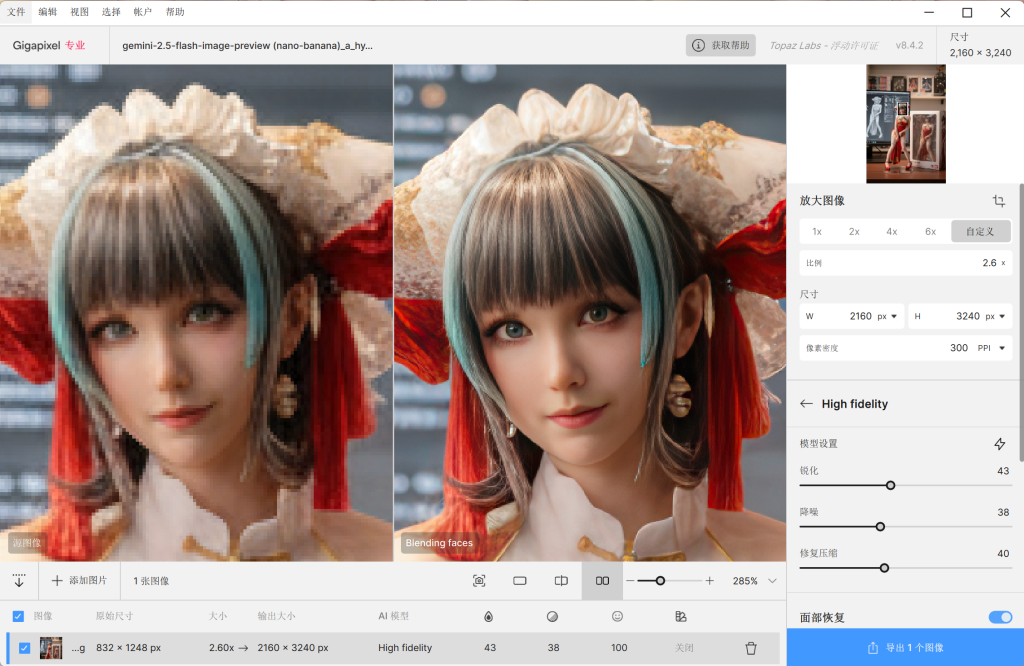Uncheck the select-all checkbox in list header
Viewport: 1024px width, 666px height.
pyautogui.click(x=18, y=617)
